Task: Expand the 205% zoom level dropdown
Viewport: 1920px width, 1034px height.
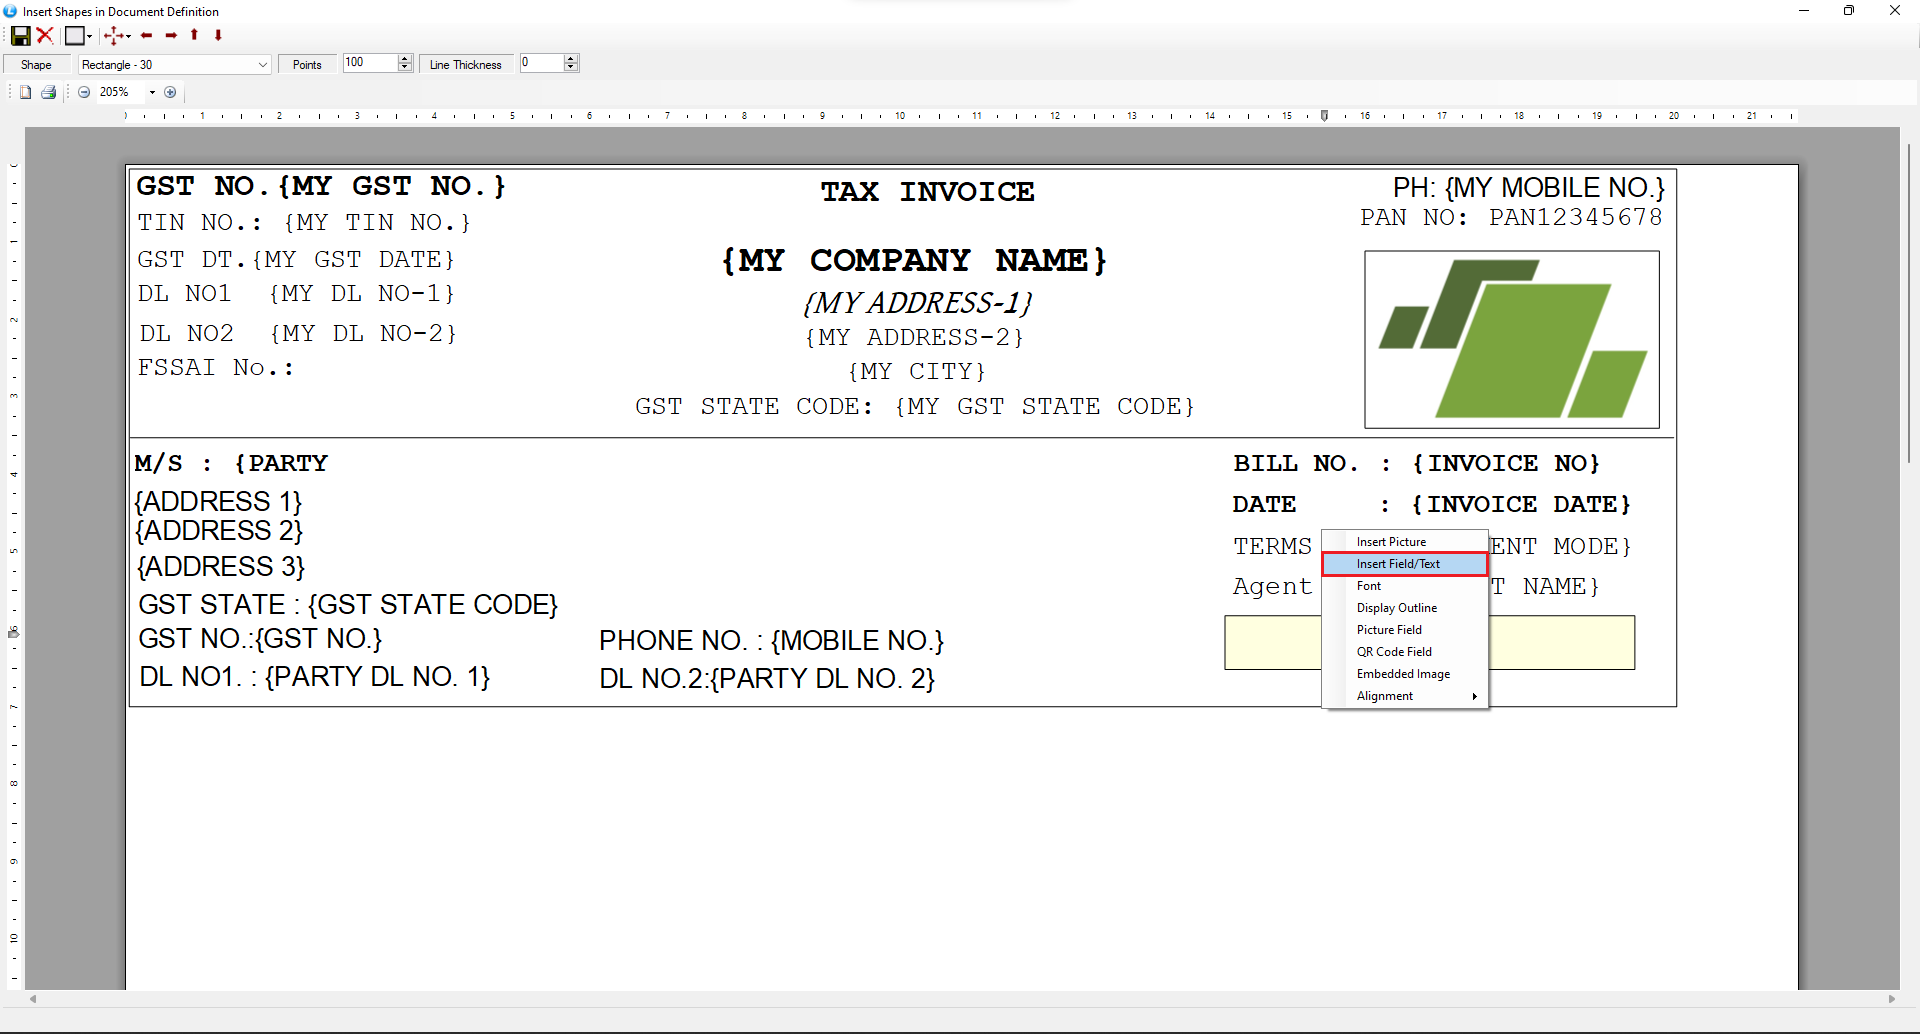Action: click(x=152, y=92)
